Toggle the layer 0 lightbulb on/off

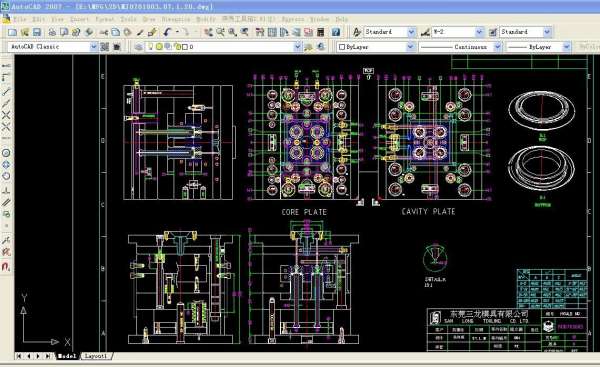pyautogui.click(x=151, y=47)
